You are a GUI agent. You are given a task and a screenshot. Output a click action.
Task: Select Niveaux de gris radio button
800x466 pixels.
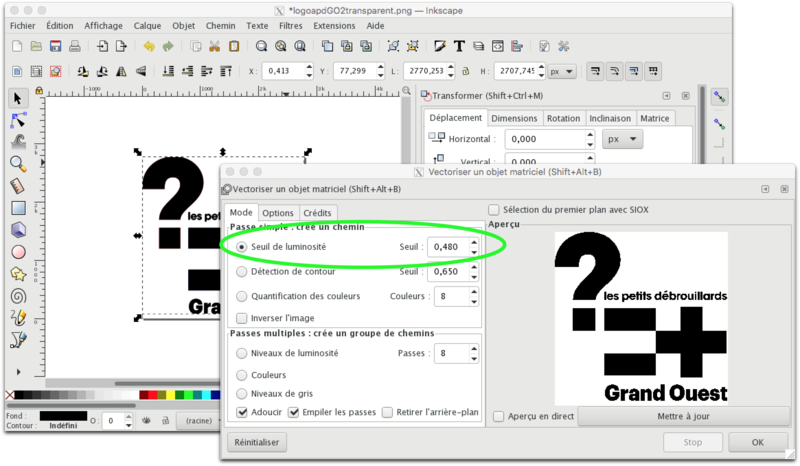pyautogui.click(x=242, y=394)
